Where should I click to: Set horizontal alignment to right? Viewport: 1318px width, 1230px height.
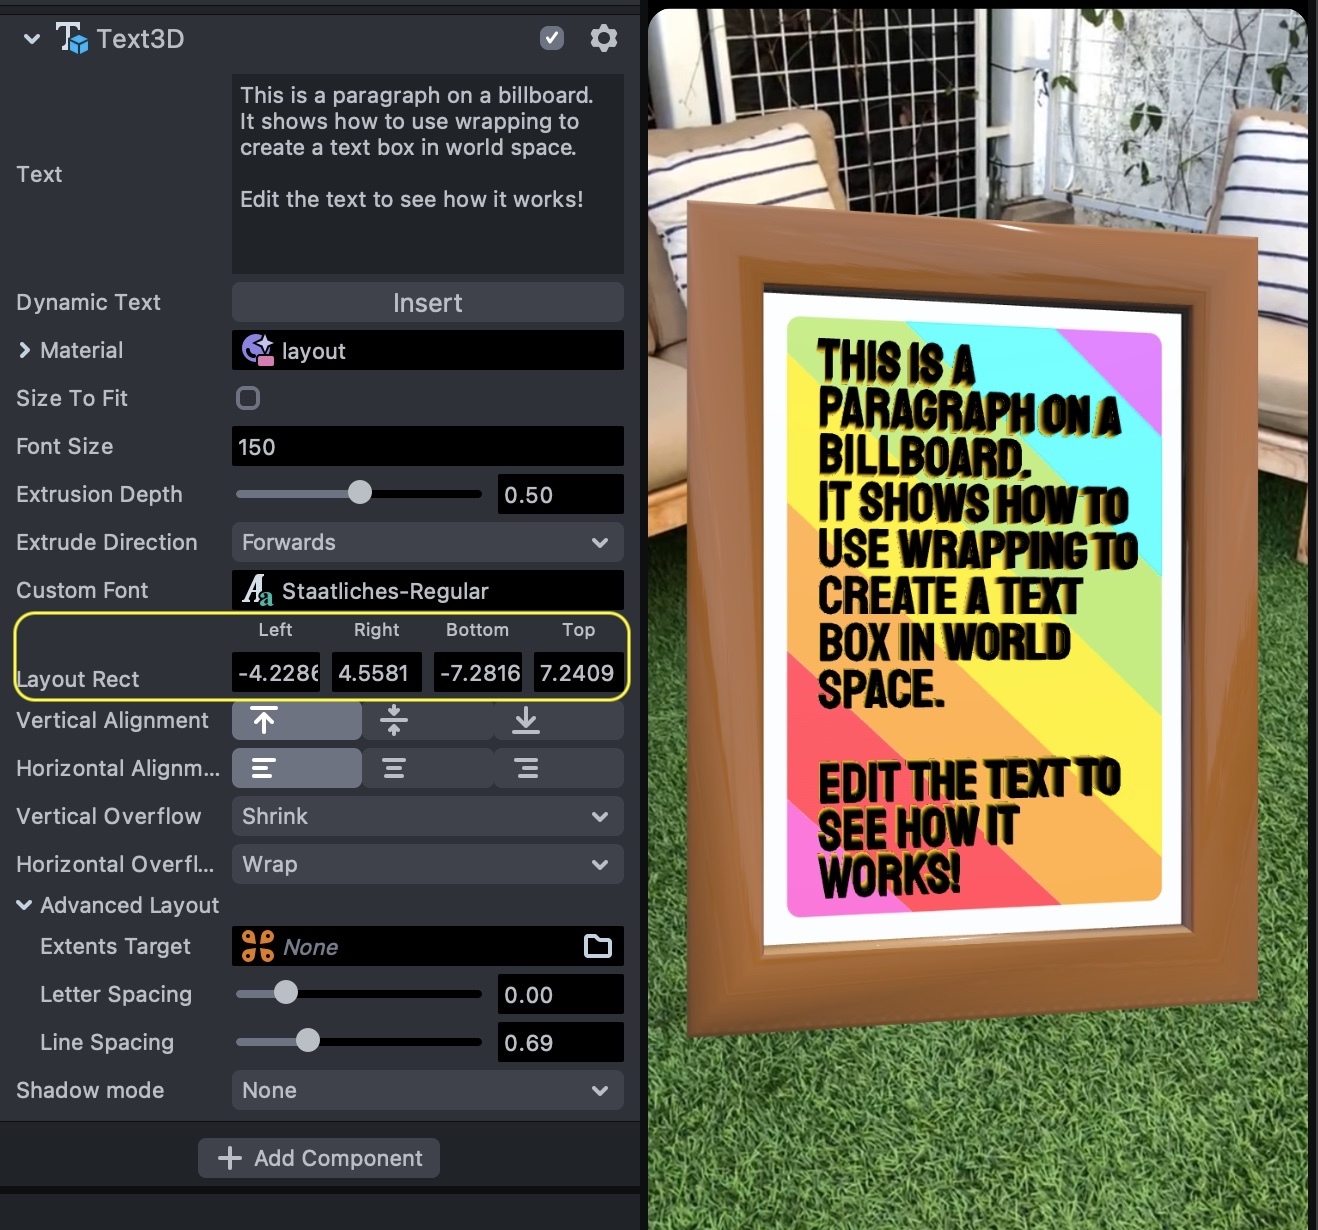pos(526,768)
